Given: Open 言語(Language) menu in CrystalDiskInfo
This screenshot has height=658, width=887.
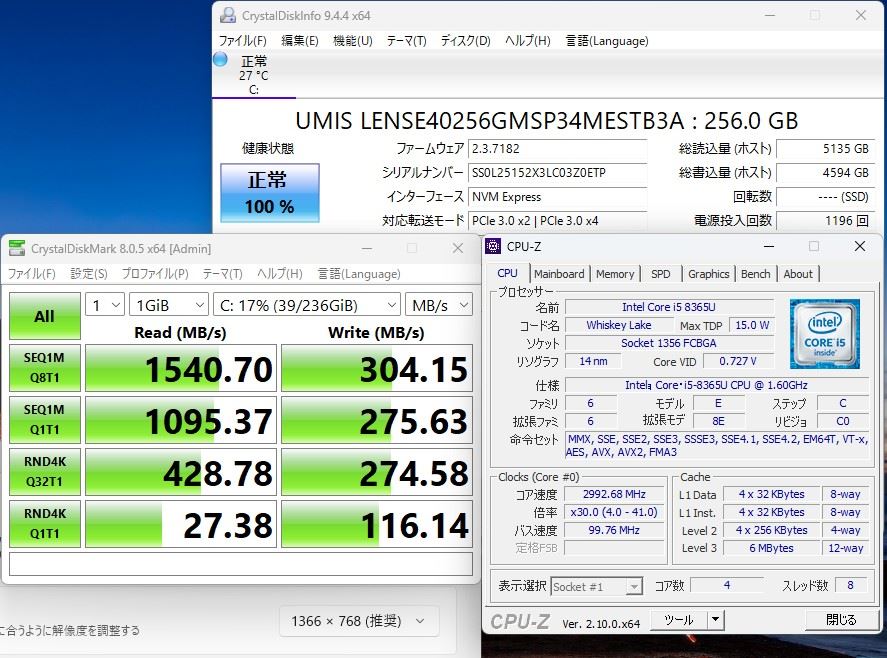Looking at the screenshot, I should (607, 41).
